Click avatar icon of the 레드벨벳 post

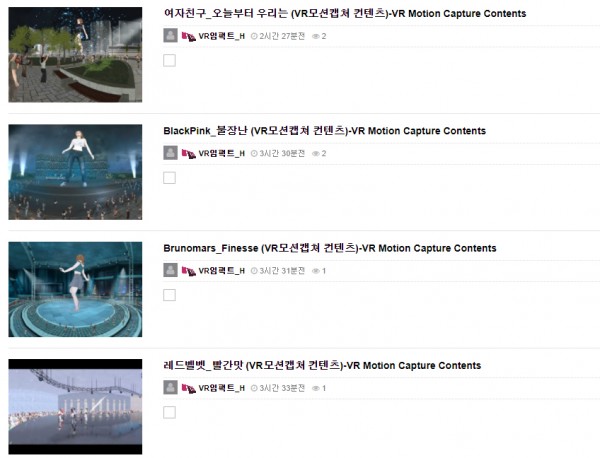[170, 388]
